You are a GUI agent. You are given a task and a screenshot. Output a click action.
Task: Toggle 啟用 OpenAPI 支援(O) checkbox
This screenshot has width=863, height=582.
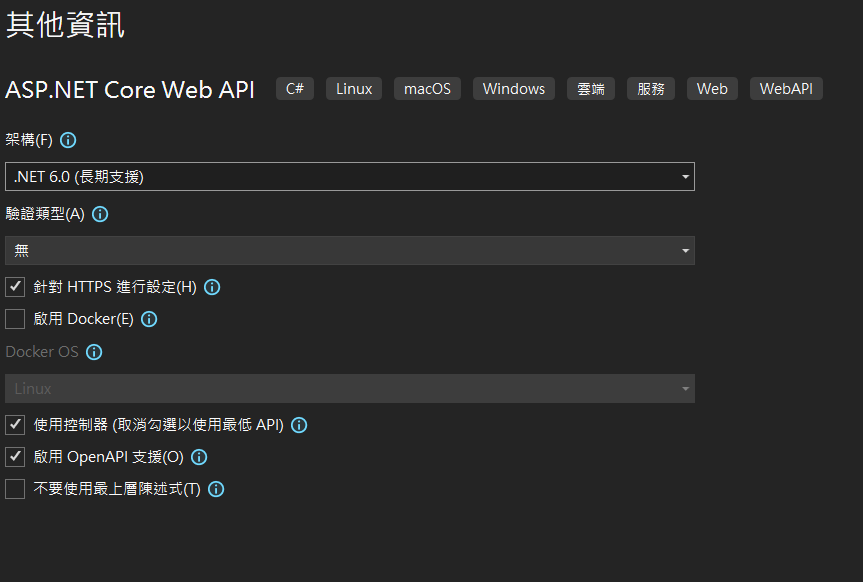15,456
